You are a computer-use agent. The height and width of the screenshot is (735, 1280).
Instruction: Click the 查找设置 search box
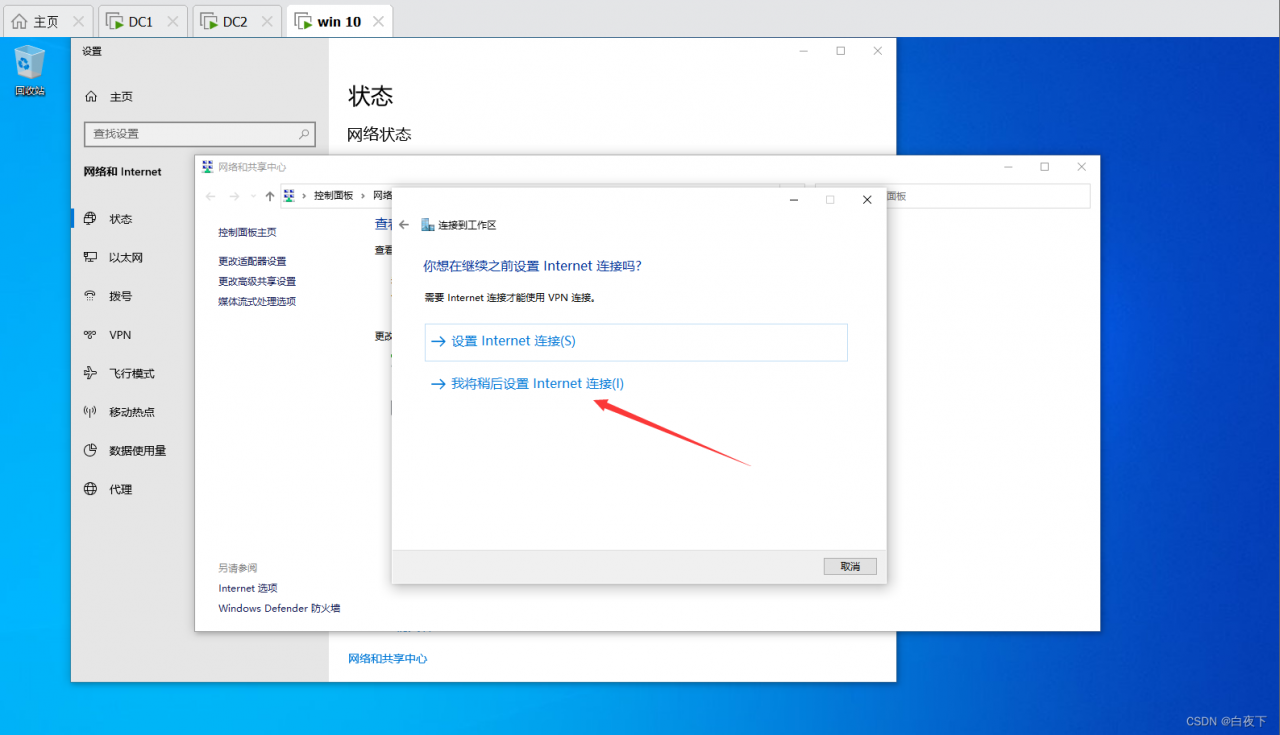(200, 134)
